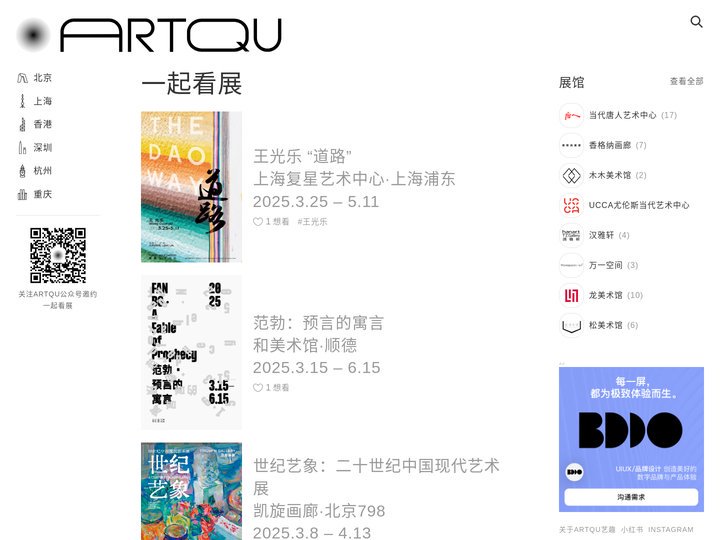720x540 pixels.
Task: Open 木木美术馆 venue link
Action: (x=610, y=175)
